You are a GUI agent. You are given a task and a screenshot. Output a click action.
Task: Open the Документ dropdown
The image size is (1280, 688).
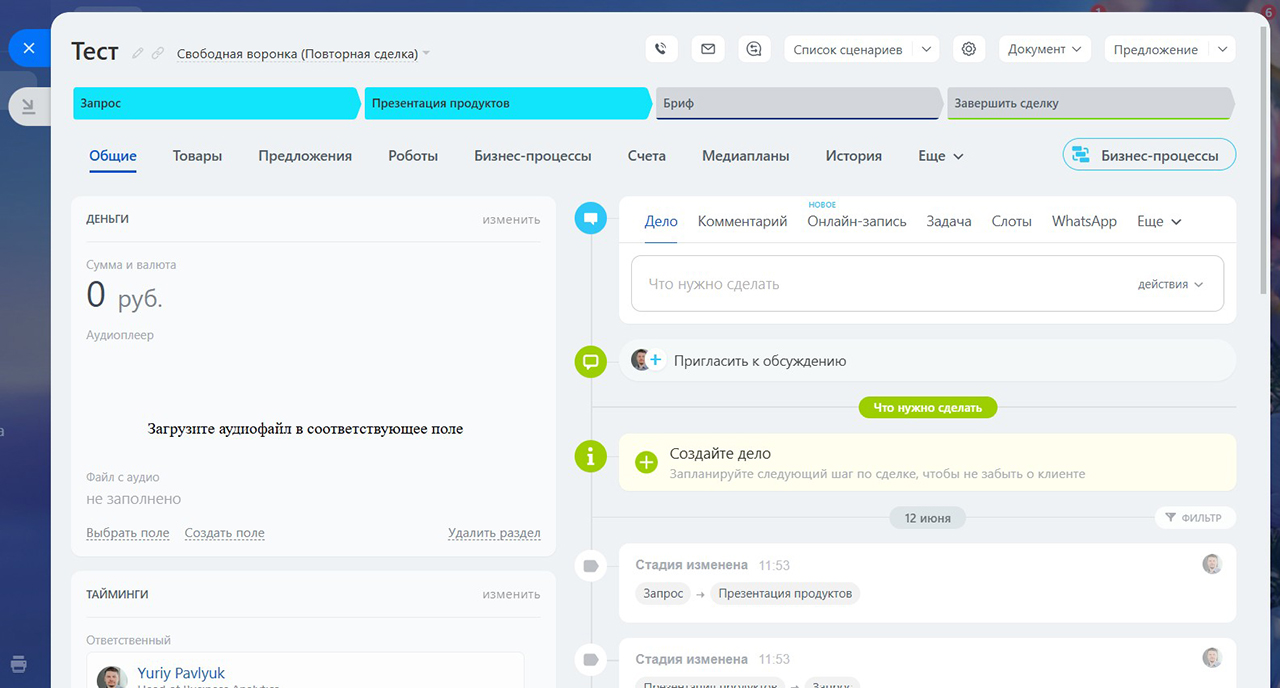[x=1044, y=49]
